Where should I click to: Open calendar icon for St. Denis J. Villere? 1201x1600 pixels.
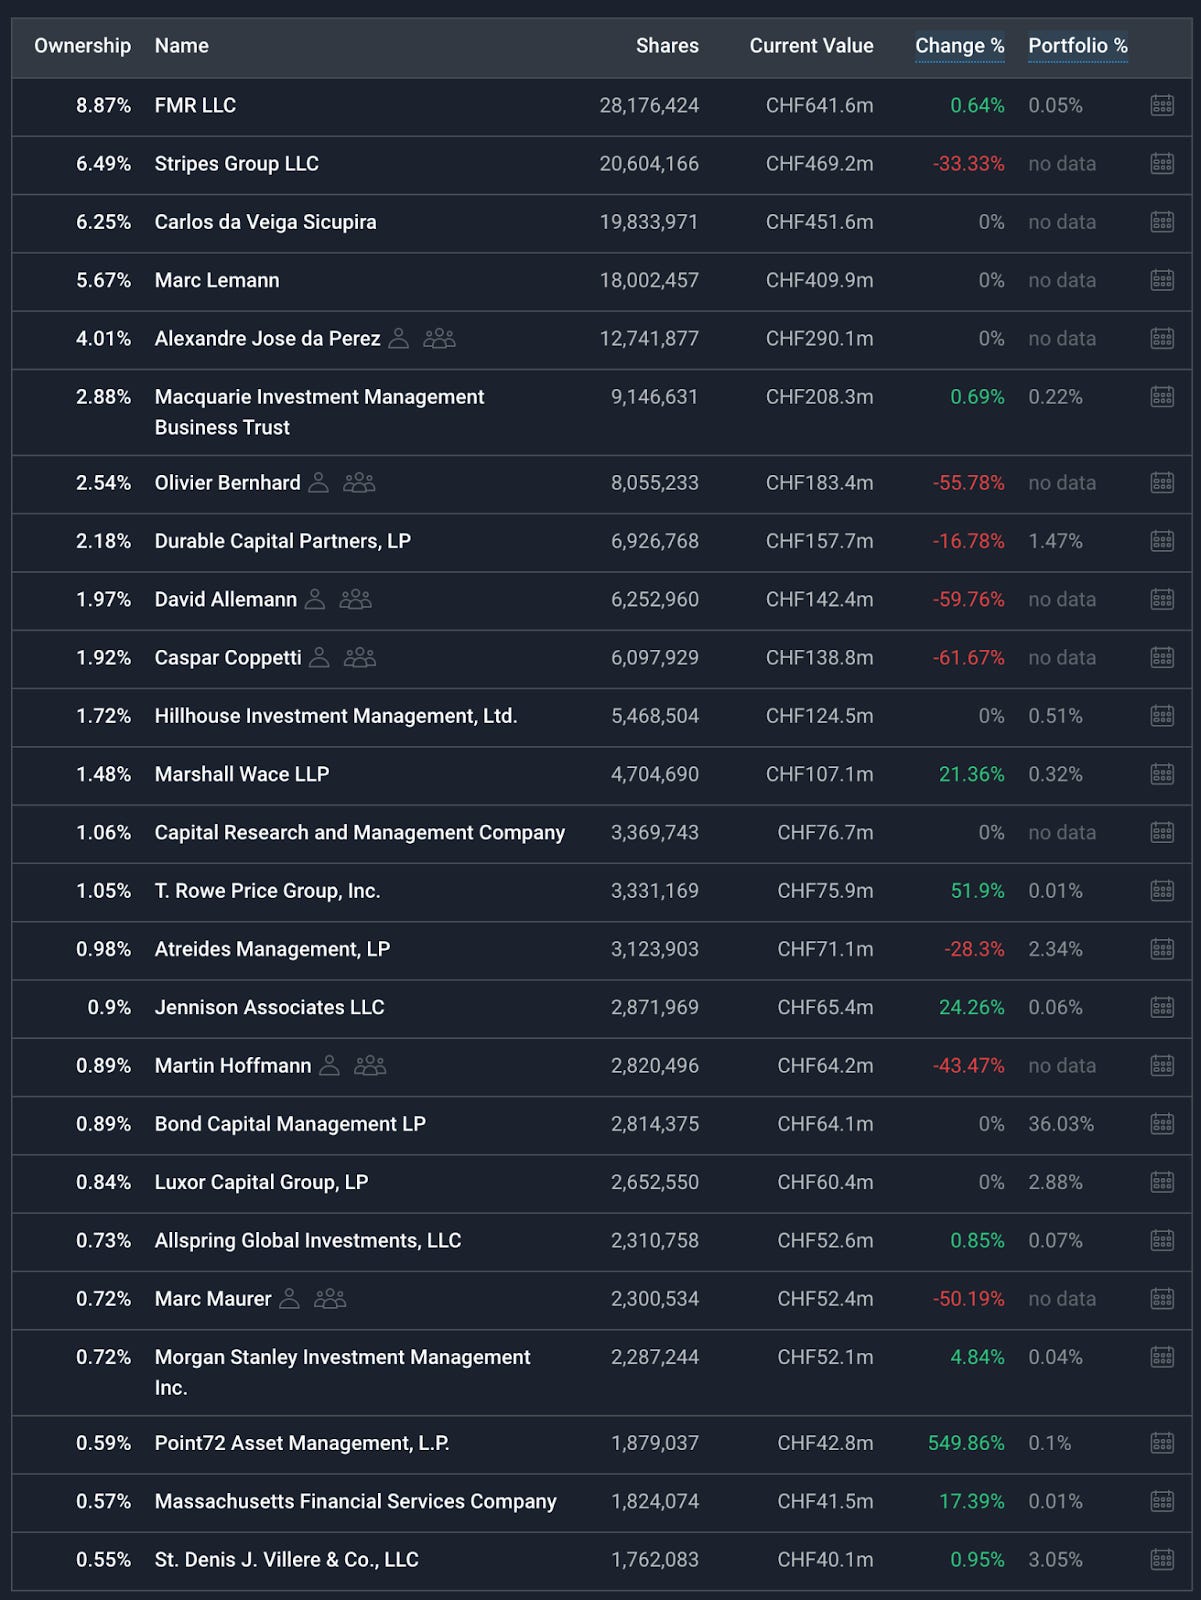pos(1162,1559)
